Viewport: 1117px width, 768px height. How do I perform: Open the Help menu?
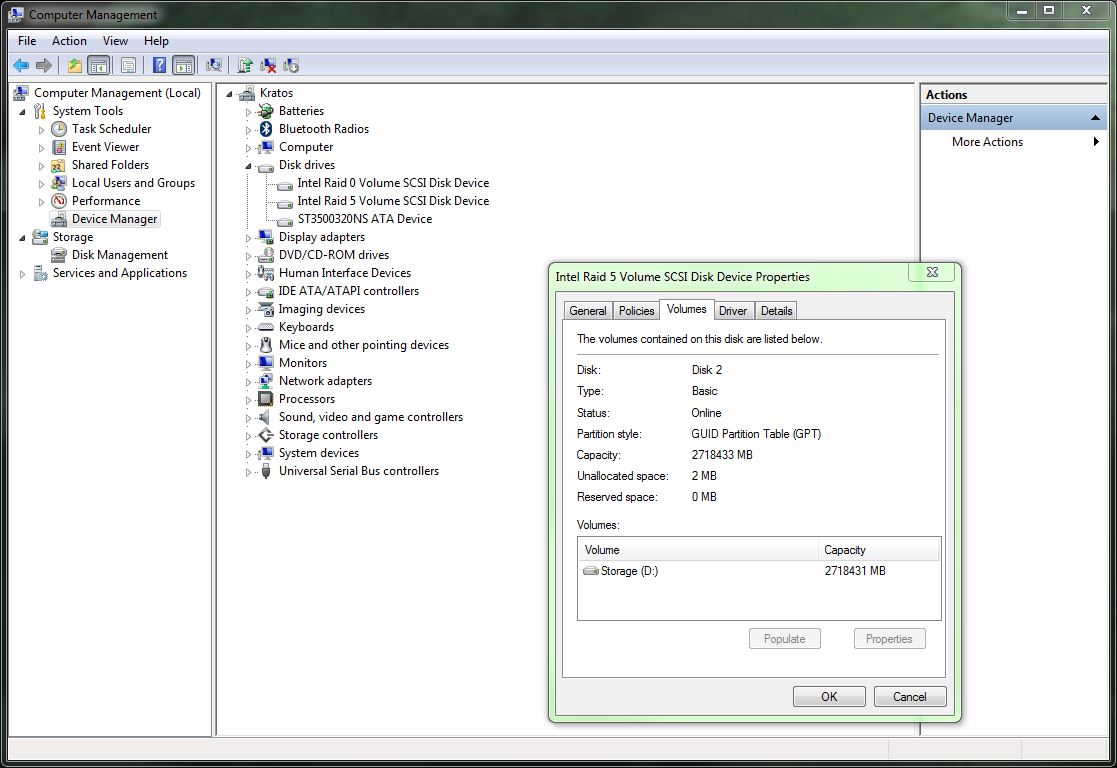pyautogui.click(x=156, y=41)
